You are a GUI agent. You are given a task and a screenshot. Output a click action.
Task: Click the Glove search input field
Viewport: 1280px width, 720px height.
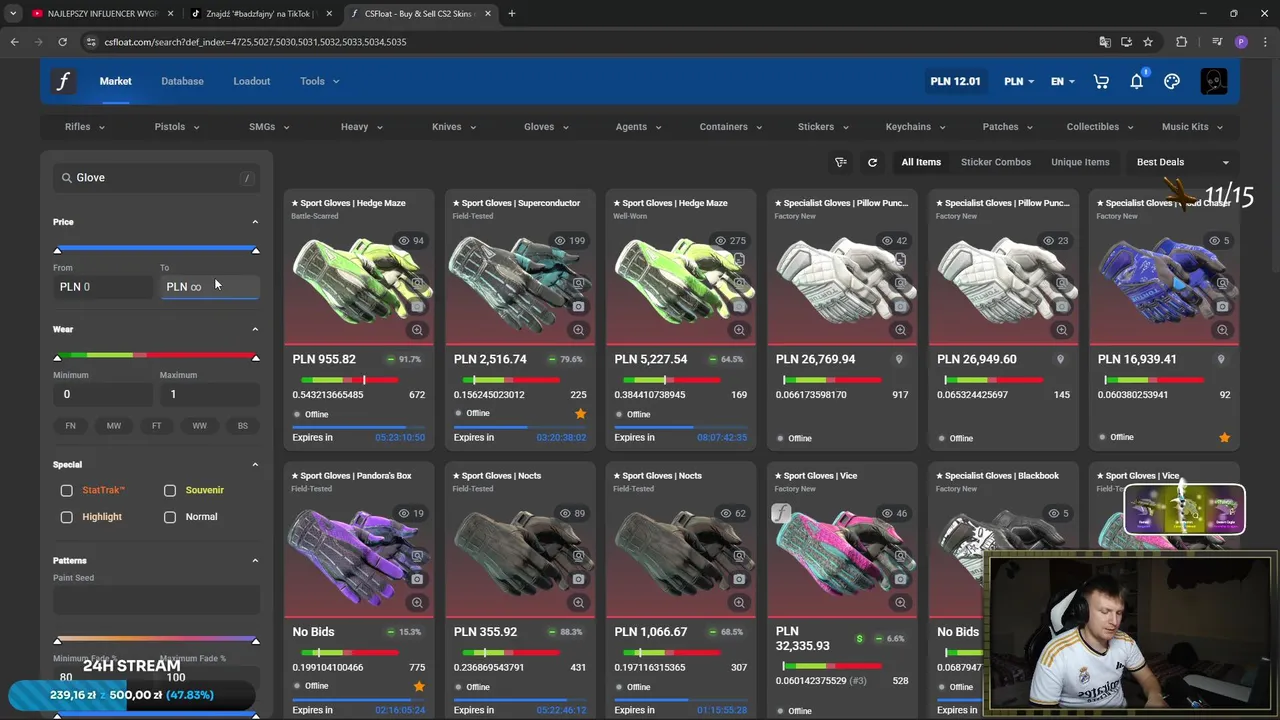[x=156, y=178]
